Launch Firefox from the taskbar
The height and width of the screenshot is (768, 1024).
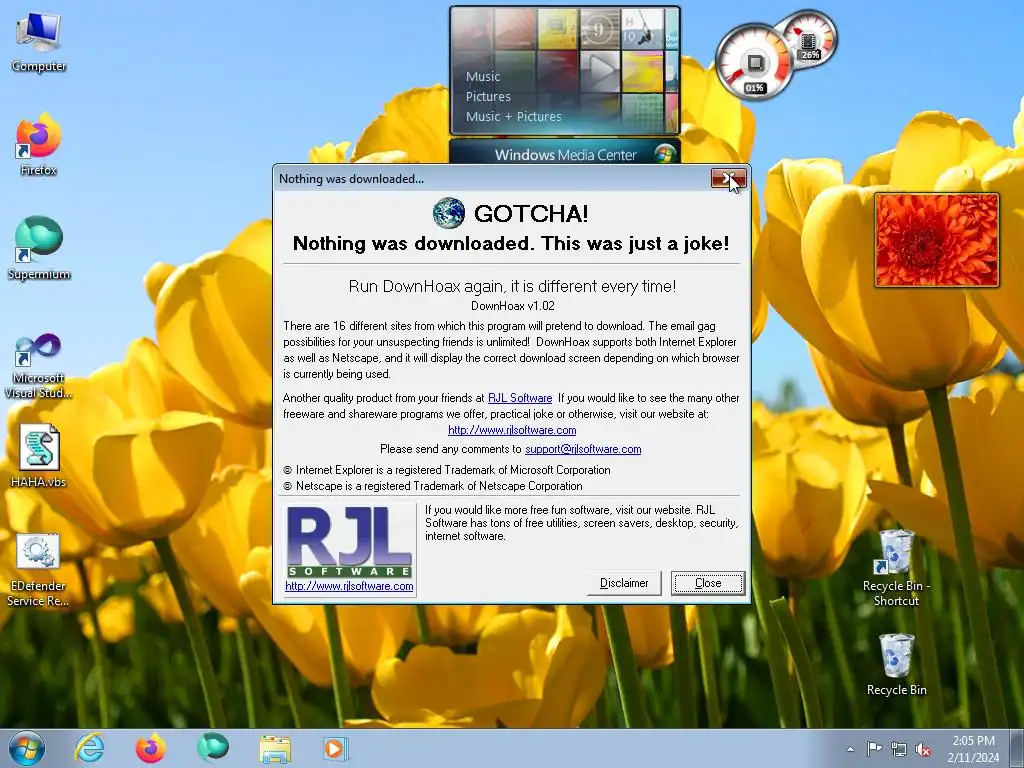(150, 748)
